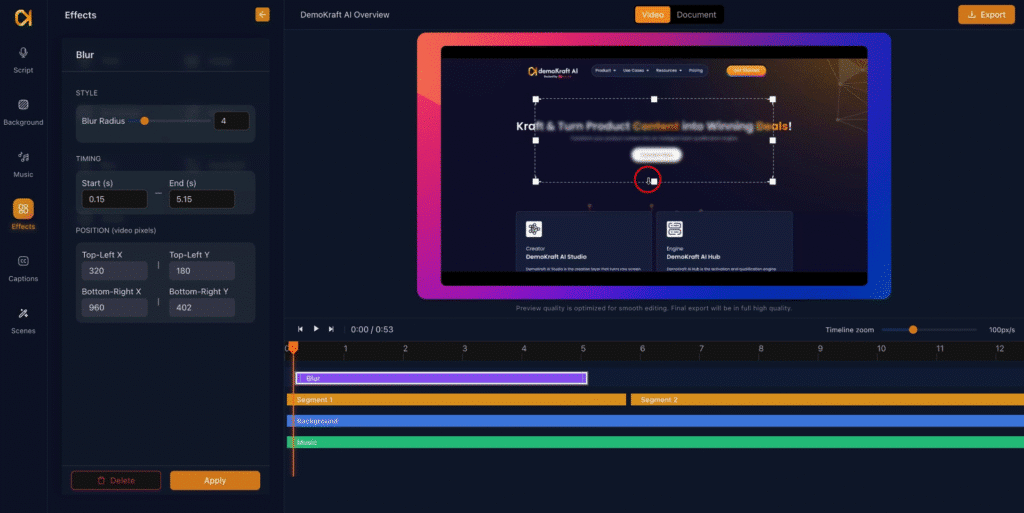Click the orange back arrow in Effects header

(x=262, y=15)
